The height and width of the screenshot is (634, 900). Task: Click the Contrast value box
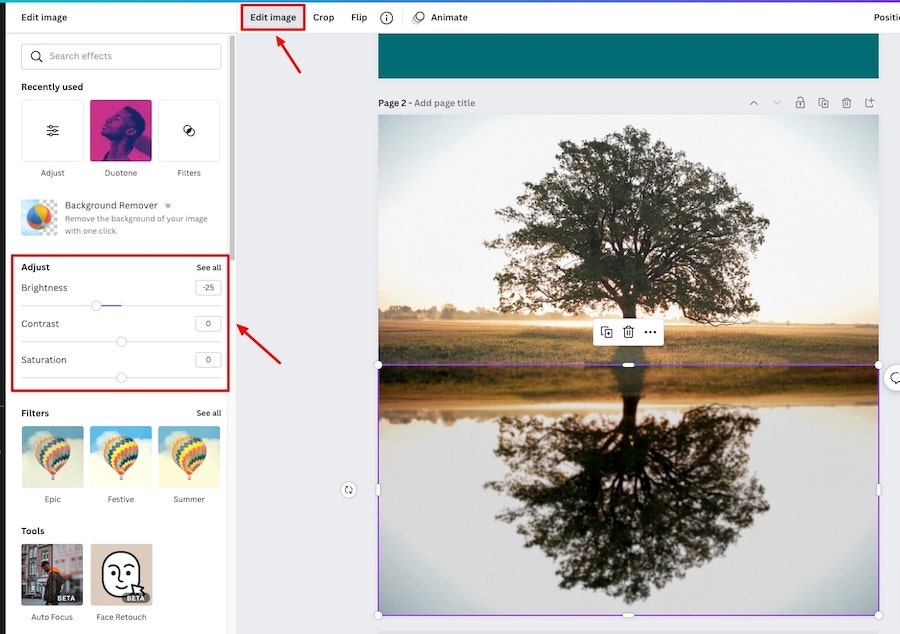[x=208, y=324]
